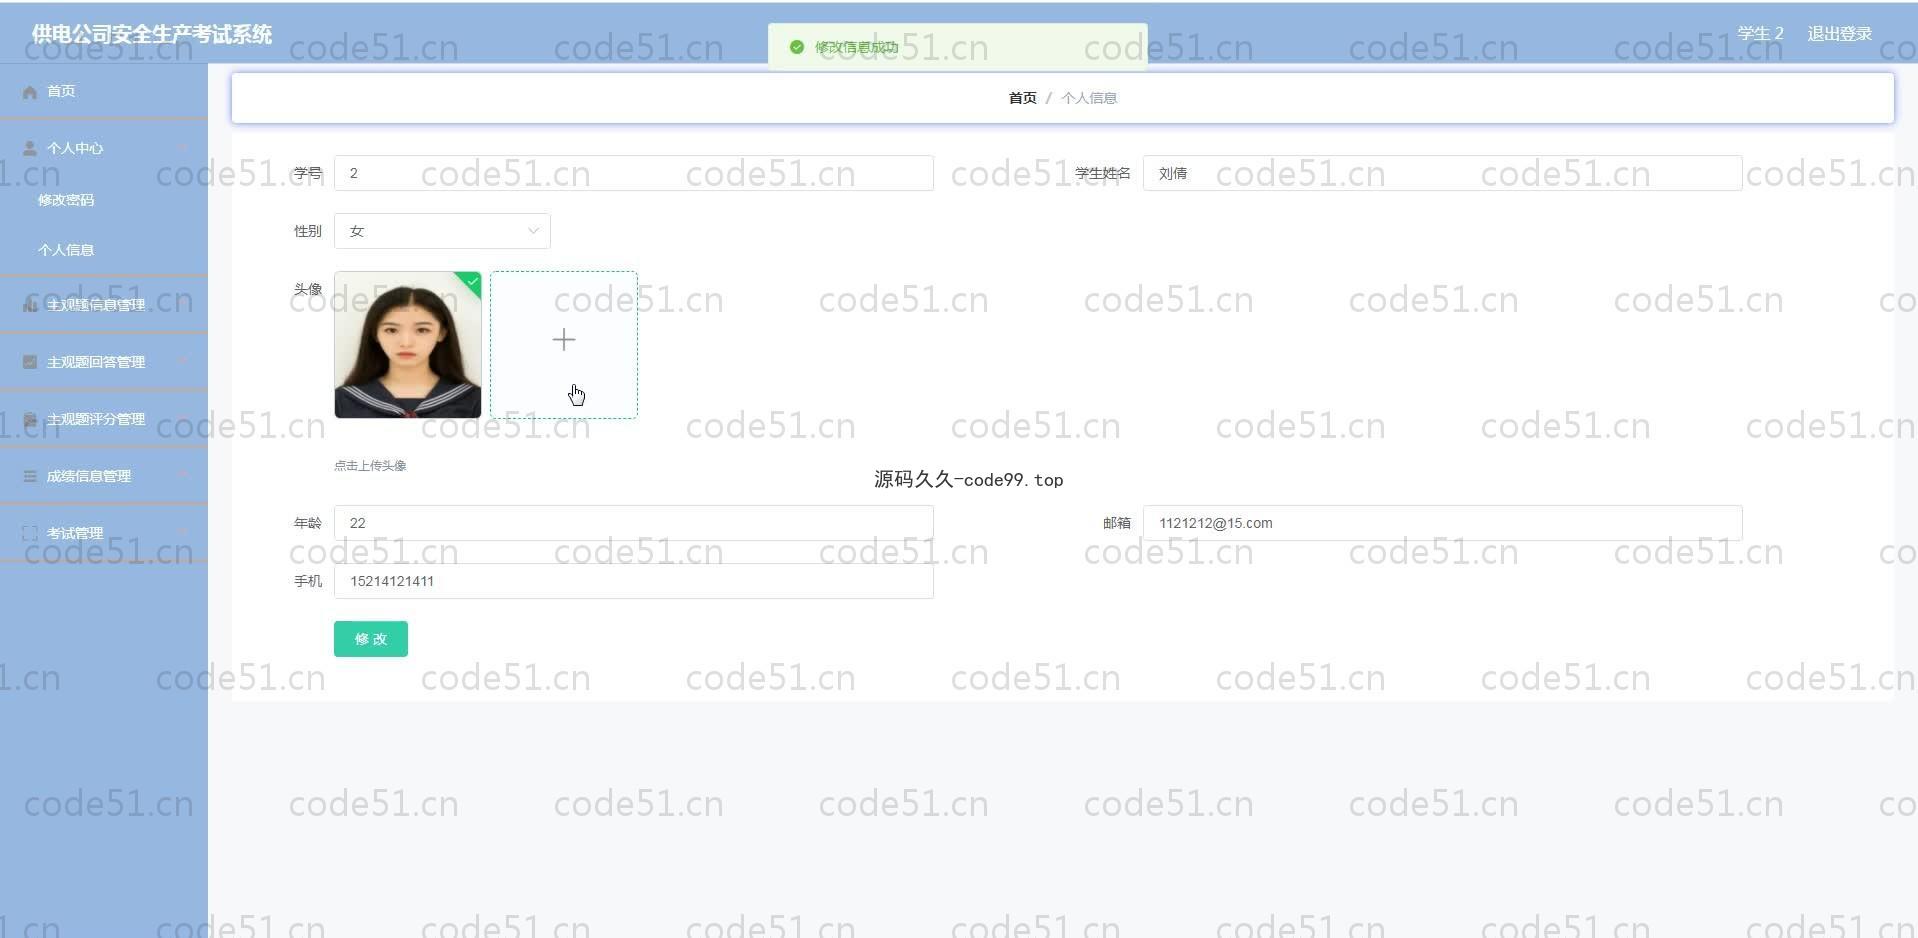Collapse the 个人中心 submenu arrow

(x=182, y=148)
